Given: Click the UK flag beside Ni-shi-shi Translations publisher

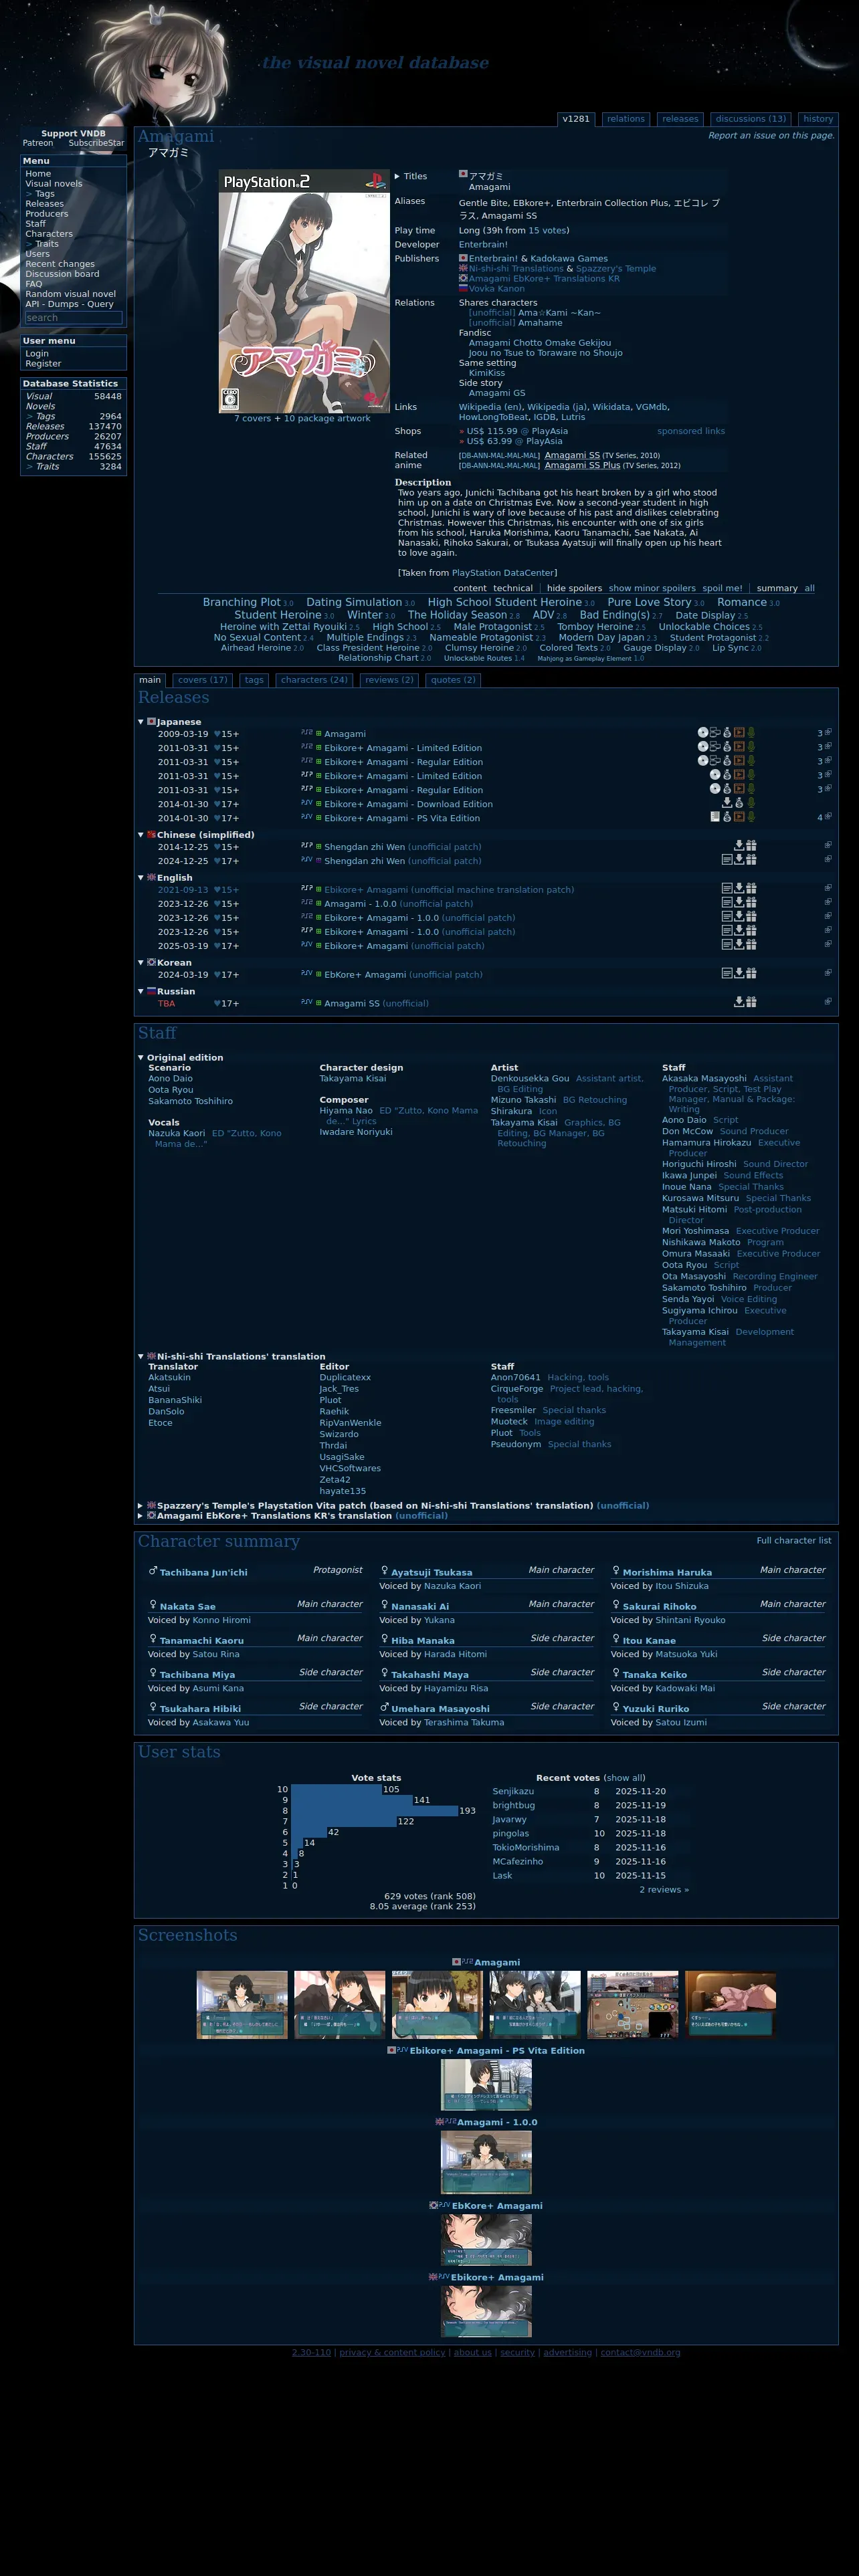Looking at the screenshot, I should pos(463,268).
